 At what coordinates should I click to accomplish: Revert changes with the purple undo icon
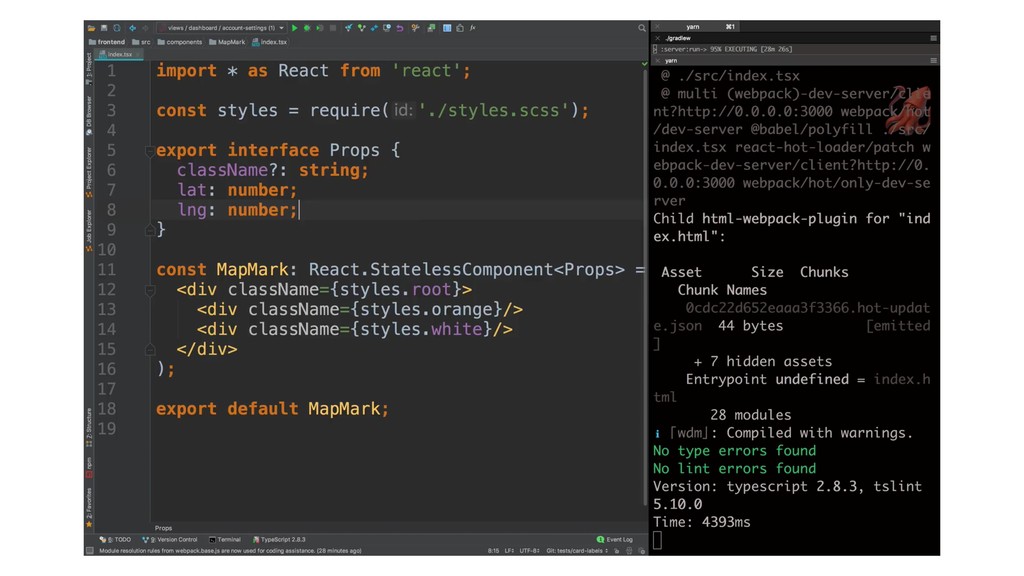400,28
